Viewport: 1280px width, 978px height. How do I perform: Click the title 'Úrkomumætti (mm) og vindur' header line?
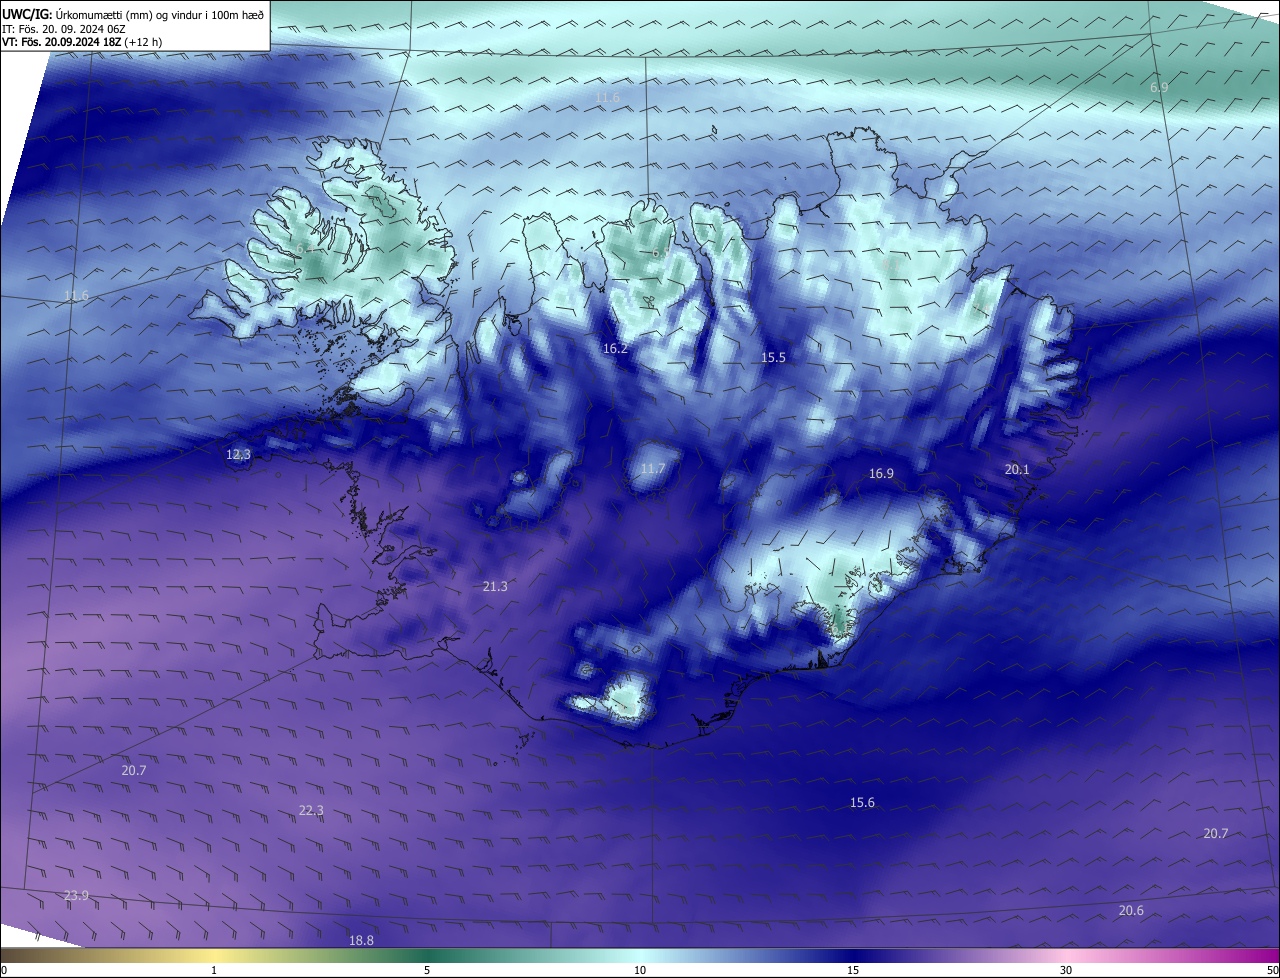(133, 14)
